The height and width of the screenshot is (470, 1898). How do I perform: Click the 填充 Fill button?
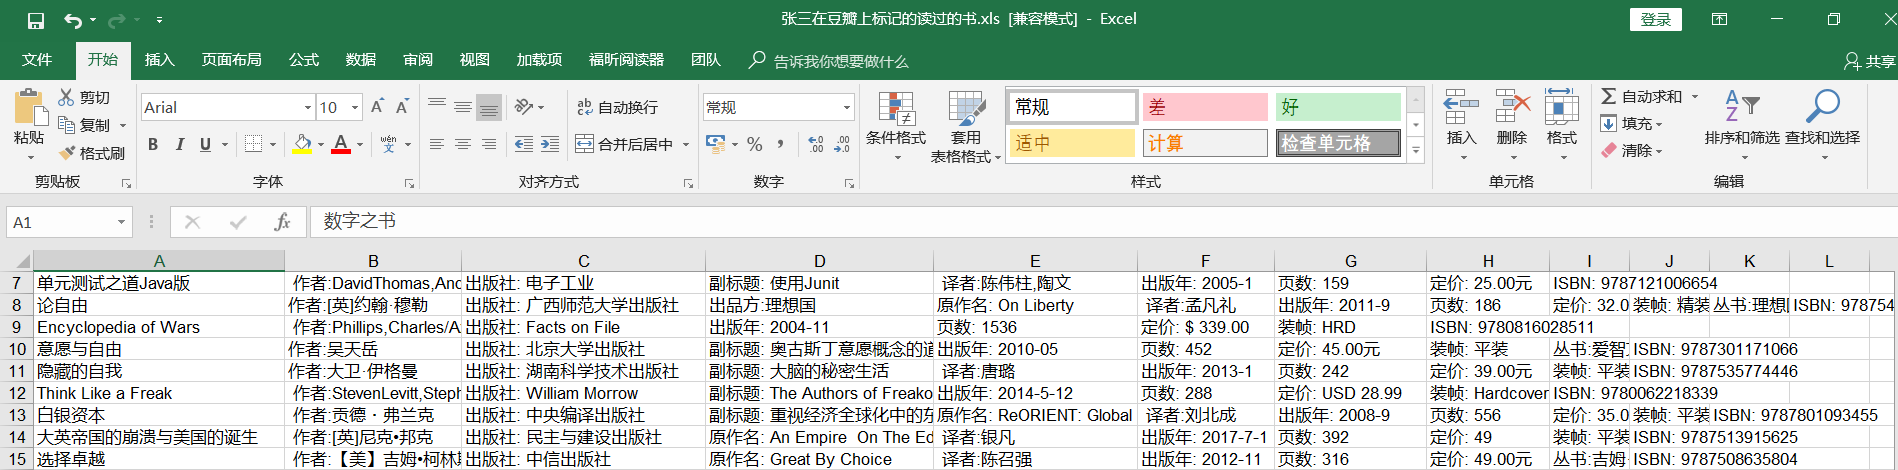coord(1630,123)
